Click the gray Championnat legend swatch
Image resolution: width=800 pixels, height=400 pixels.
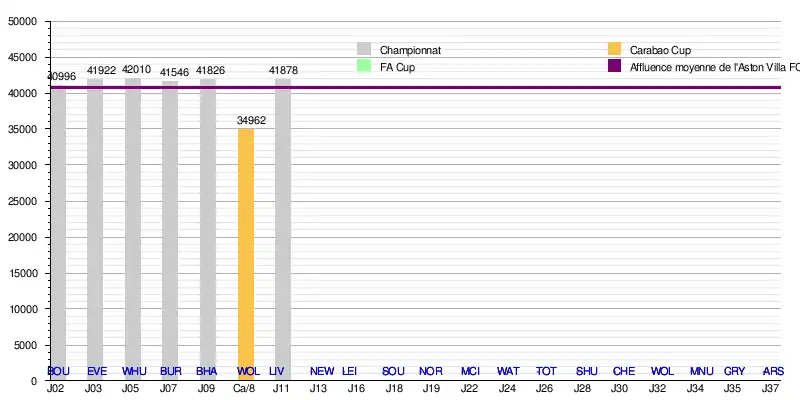(364, 49)
